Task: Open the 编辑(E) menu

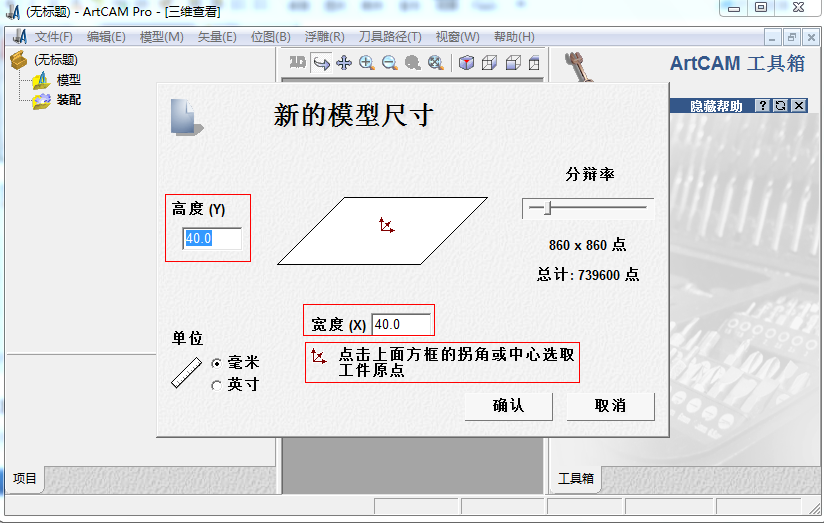Action: (106, 37)
